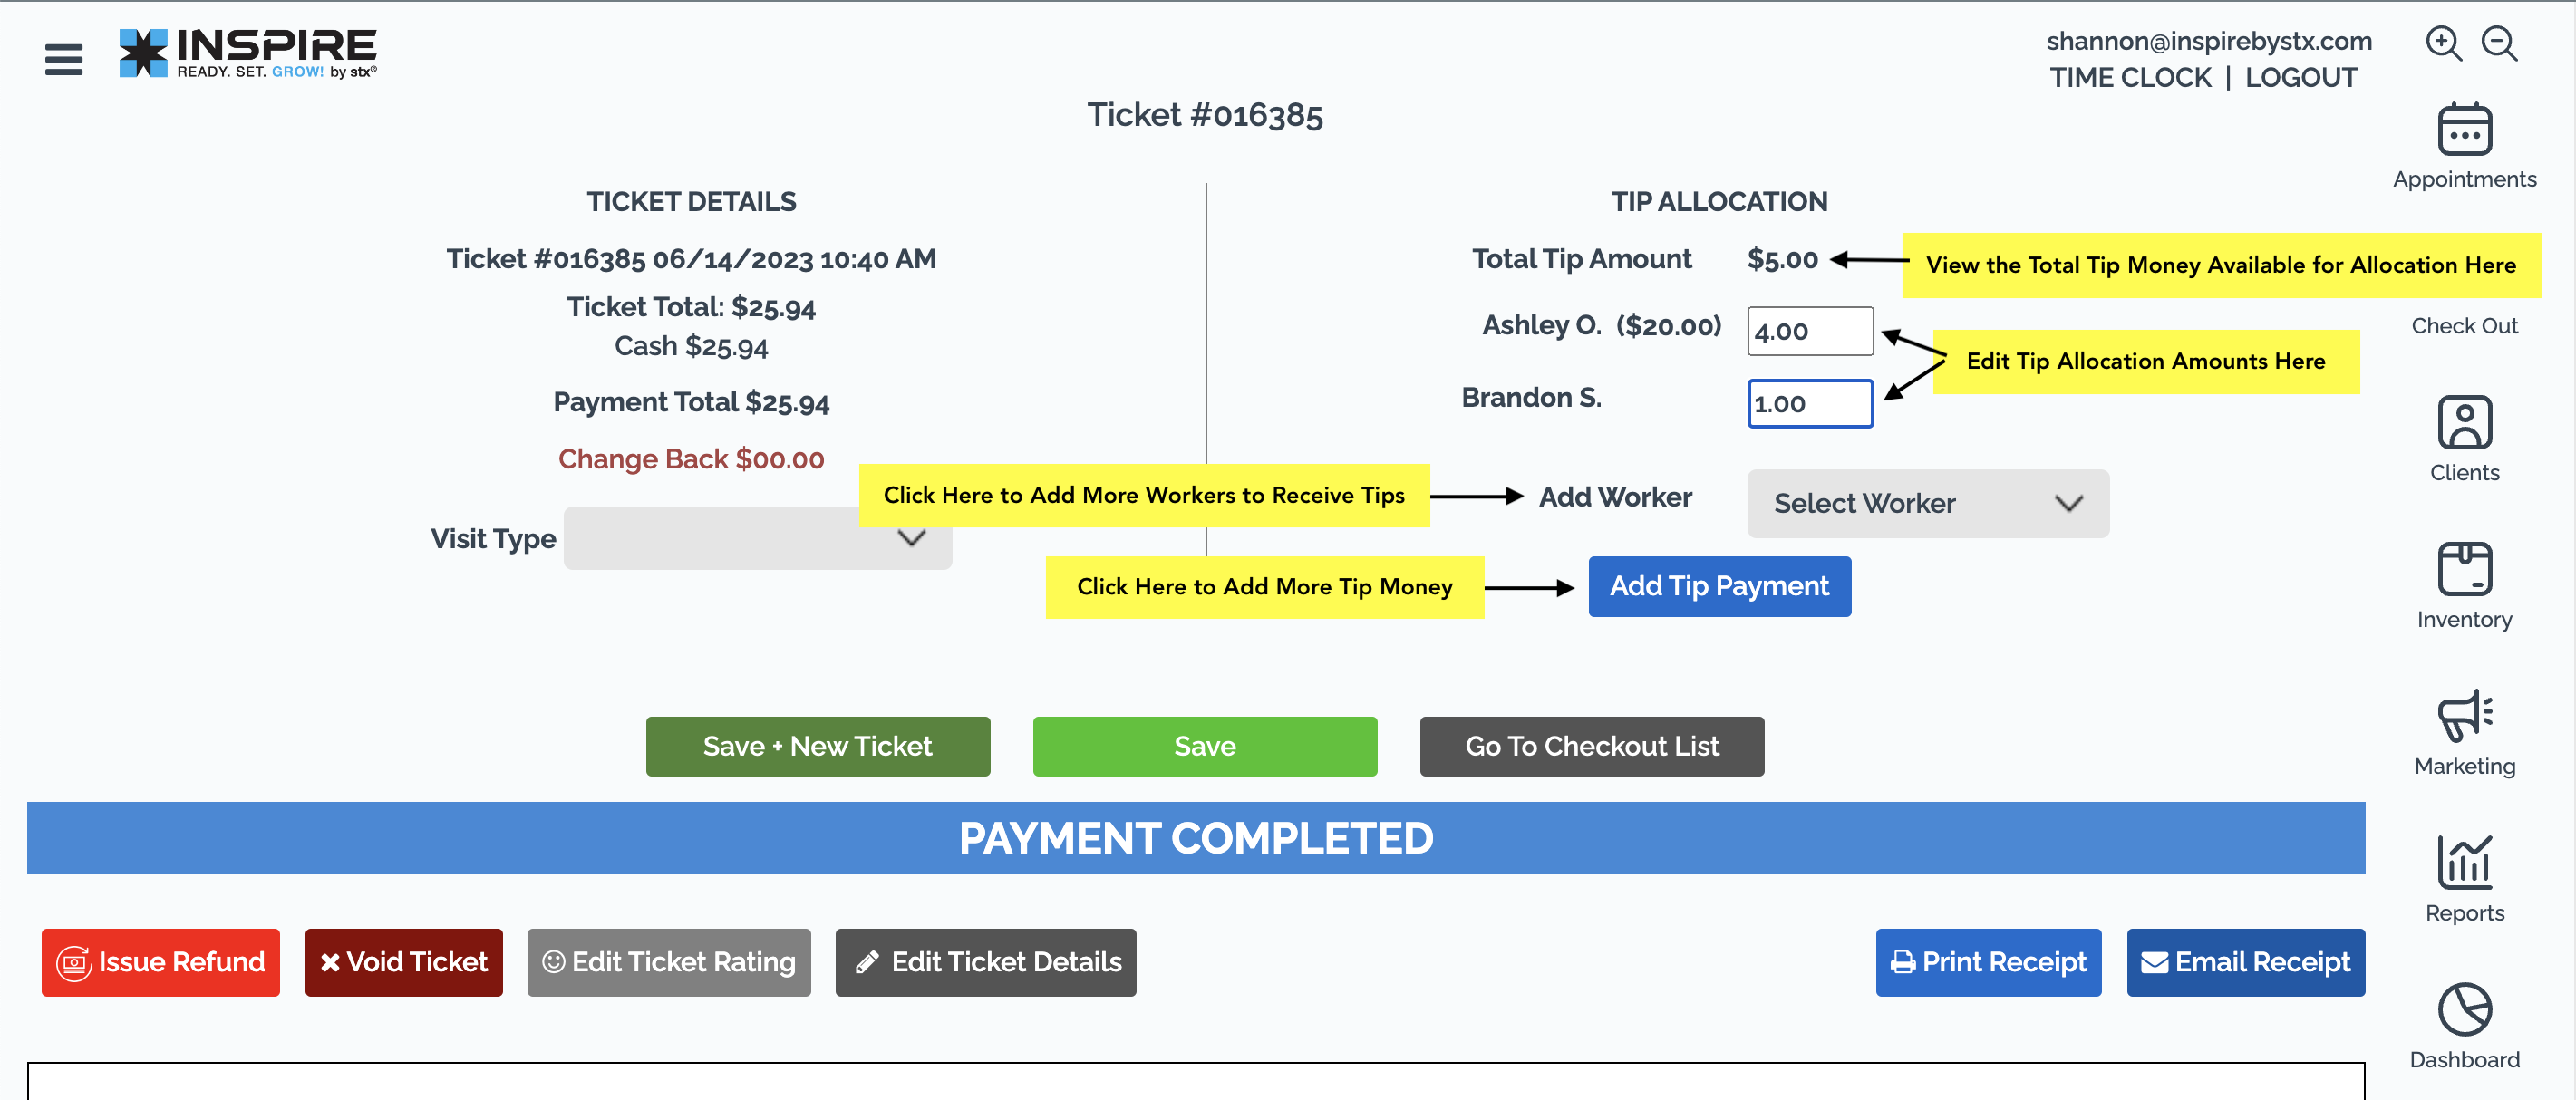Image resolution: width=2576 pixels, height=1100 pixels.
Task: Open the Dashboard pie icon
Action: [x=2465, y=1009]
